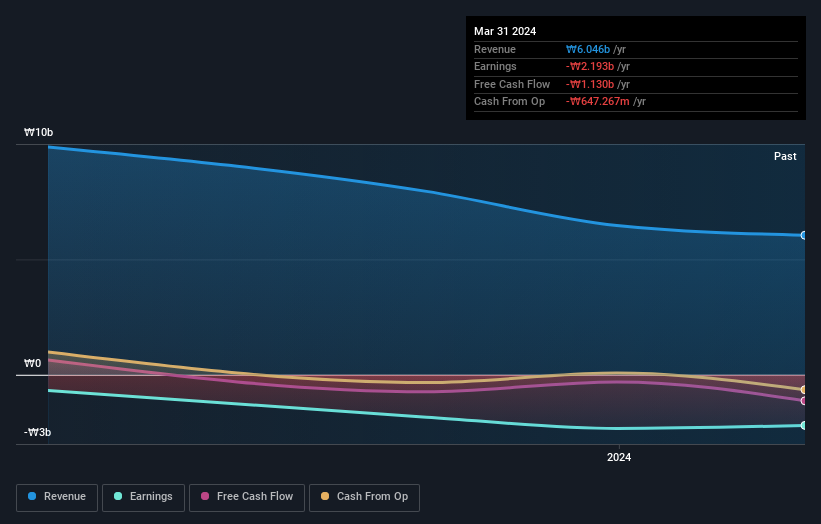Click the -₩2.193b earnings value
821x524 pixels.
pos(590,66)
